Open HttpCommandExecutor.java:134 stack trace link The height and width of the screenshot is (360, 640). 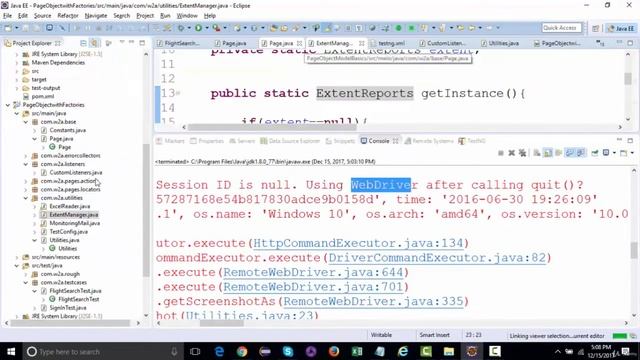[x=358, y=243]
